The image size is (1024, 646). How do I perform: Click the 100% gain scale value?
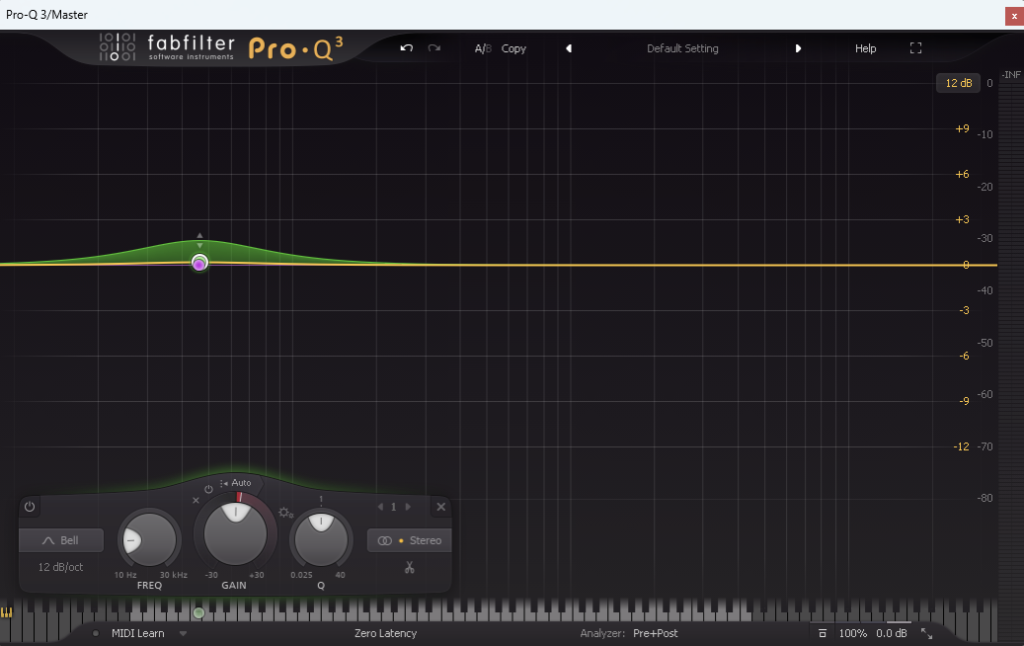click(x=852, y=633)
